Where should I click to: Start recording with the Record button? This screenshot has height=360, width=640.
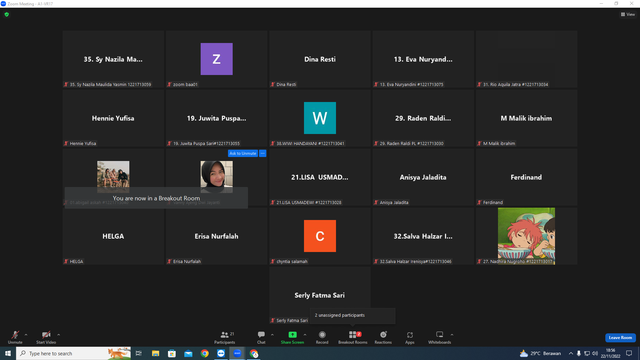322,337
